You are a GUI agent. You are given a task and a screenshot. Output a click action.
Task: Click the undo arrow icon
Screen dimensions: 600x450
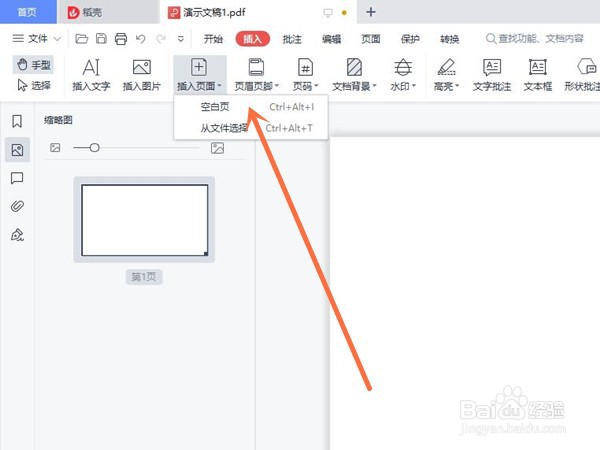coord(141,39)
